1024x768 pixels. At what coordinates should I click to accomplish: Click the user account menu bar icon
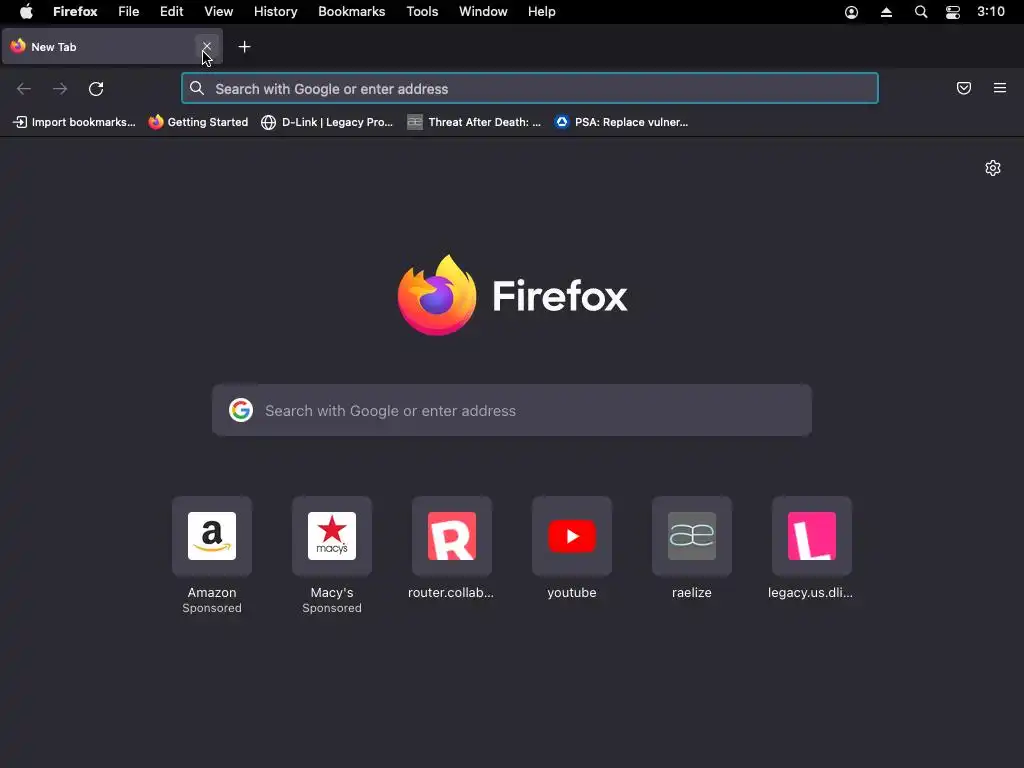(852, 12)
